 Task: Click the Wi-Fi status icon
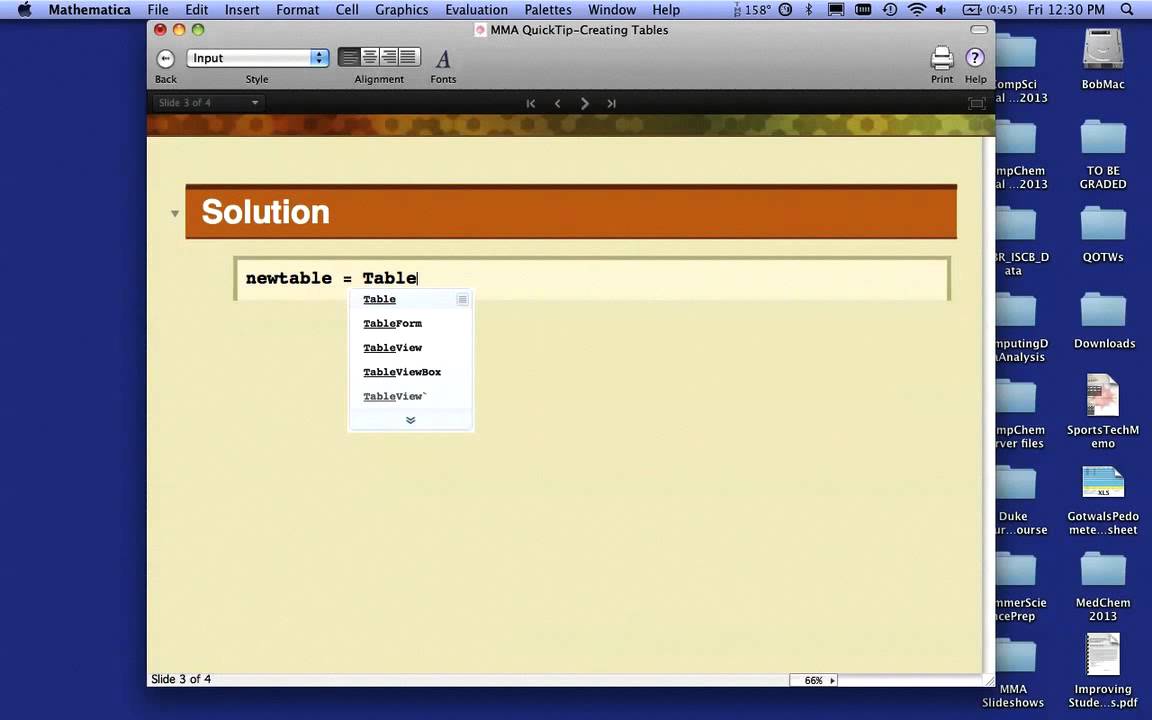[916, 10]
